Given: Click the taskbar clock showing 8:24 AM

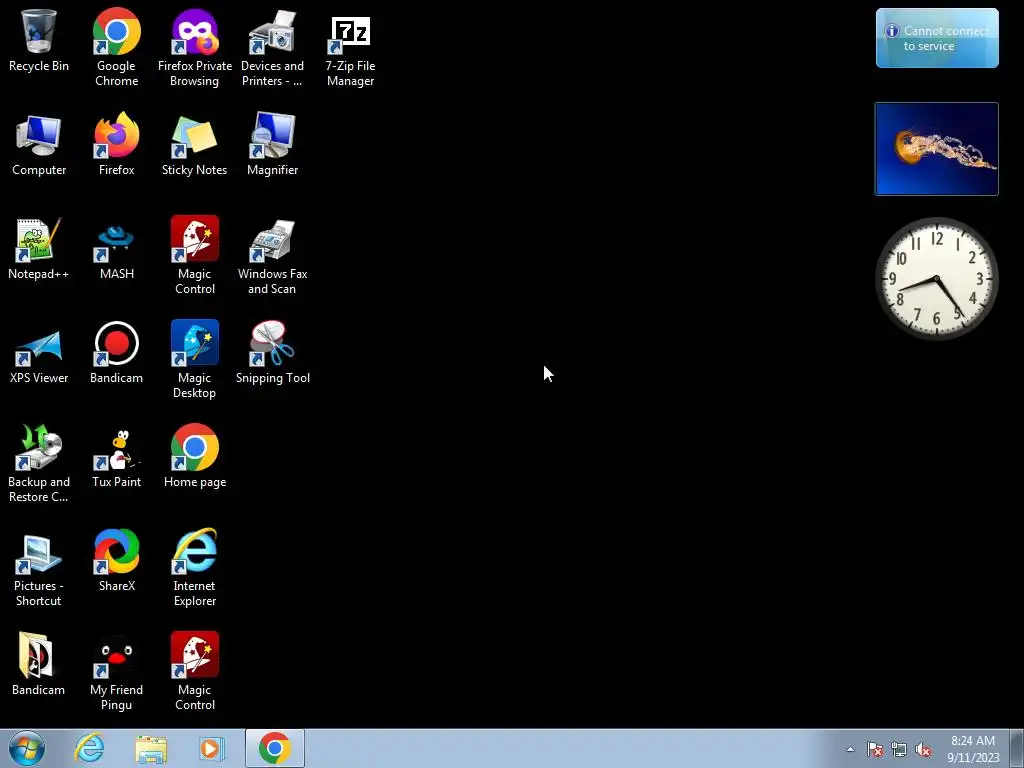Looking at the screenshot, I should pos(973,749).
